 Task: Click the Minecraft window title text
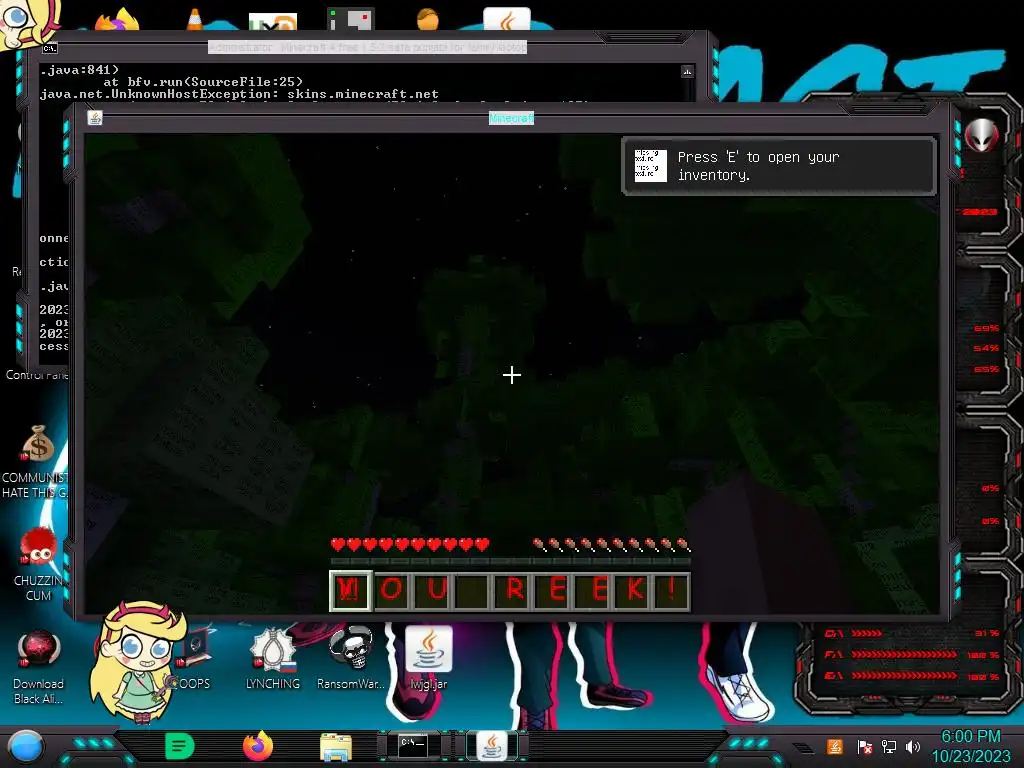(x=511, y=118)
